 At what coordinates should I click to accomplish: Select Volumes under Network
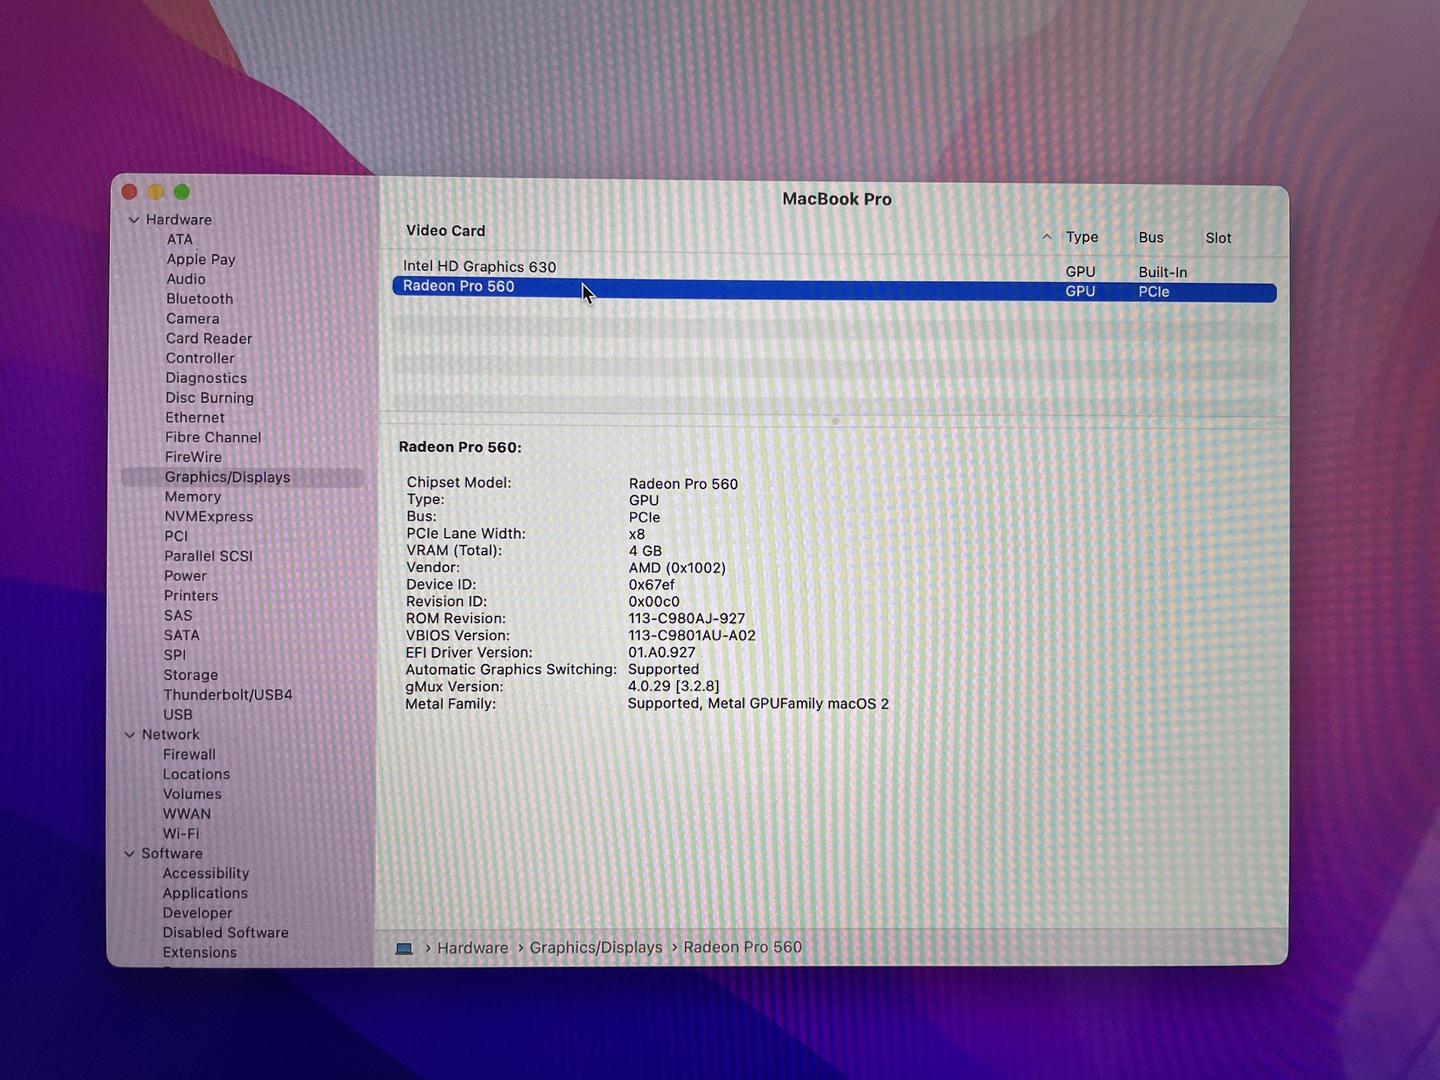(x=192, y=795)
